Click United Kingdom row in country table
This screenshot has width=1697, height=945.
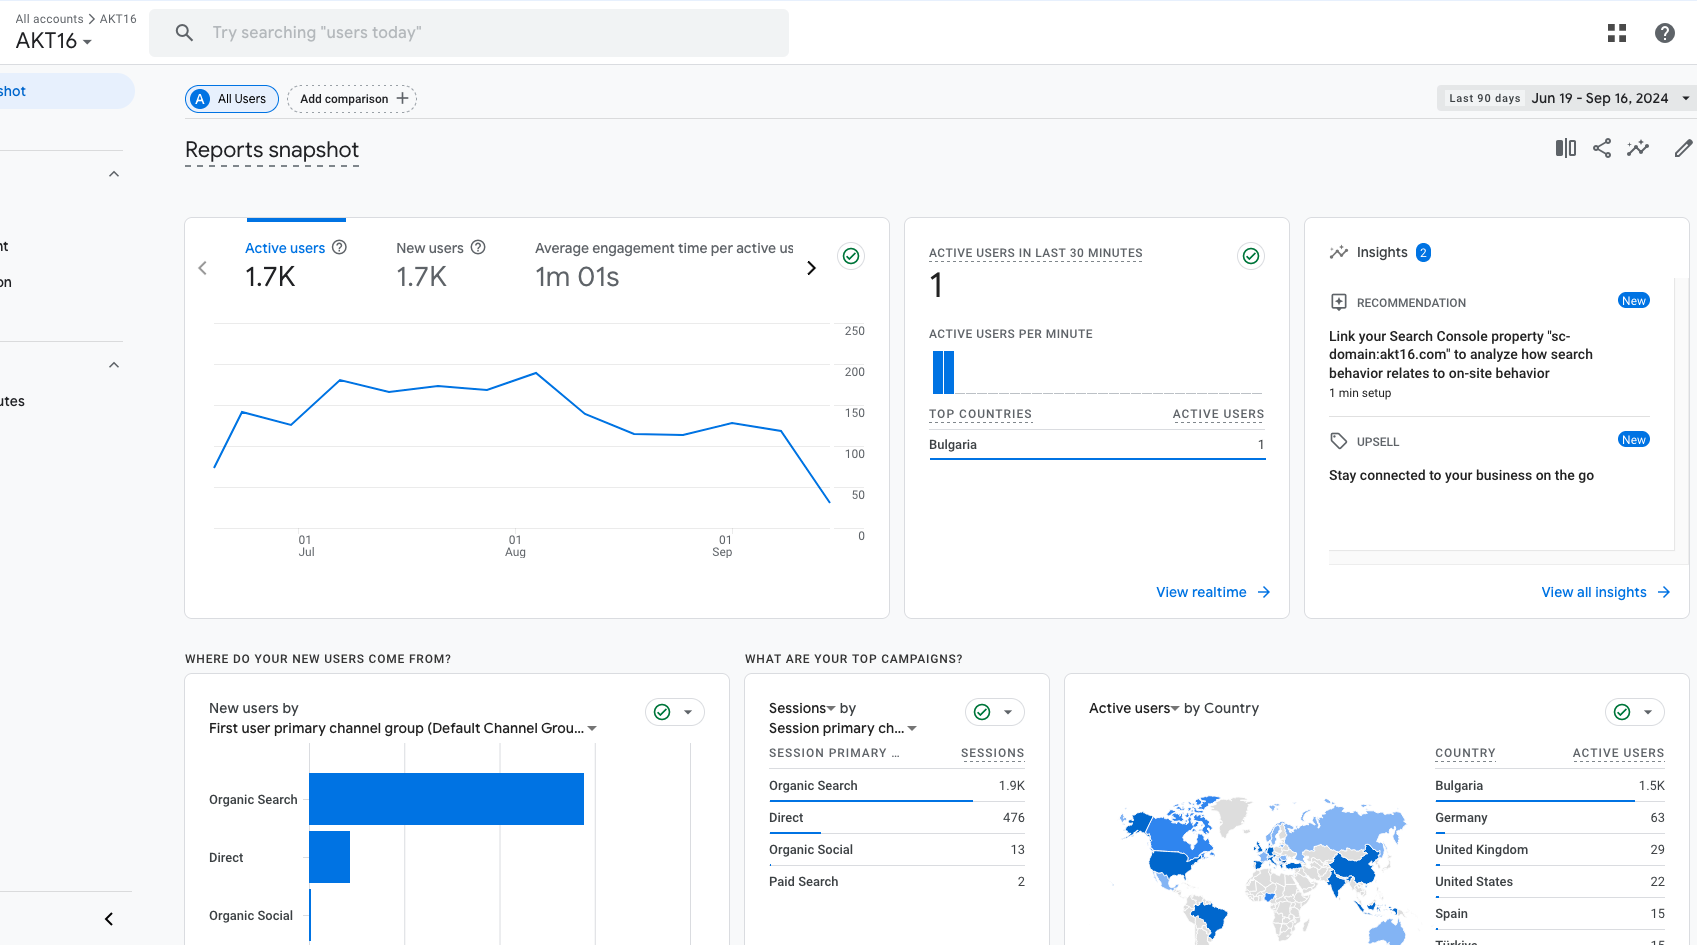click(x=1550, y=850)
